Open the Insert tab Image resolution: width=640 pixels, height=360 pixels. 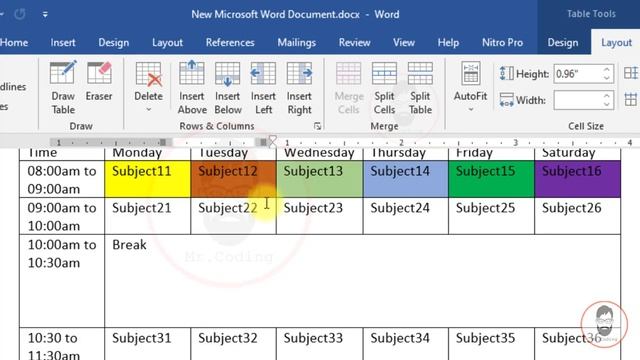coord(63,42)
